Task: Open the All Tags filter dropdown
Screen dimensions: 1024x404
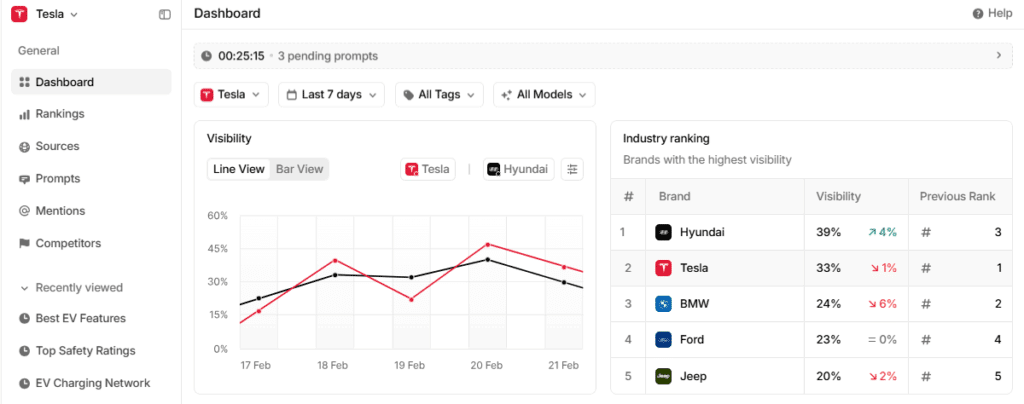Action: [x=439, y=95]
